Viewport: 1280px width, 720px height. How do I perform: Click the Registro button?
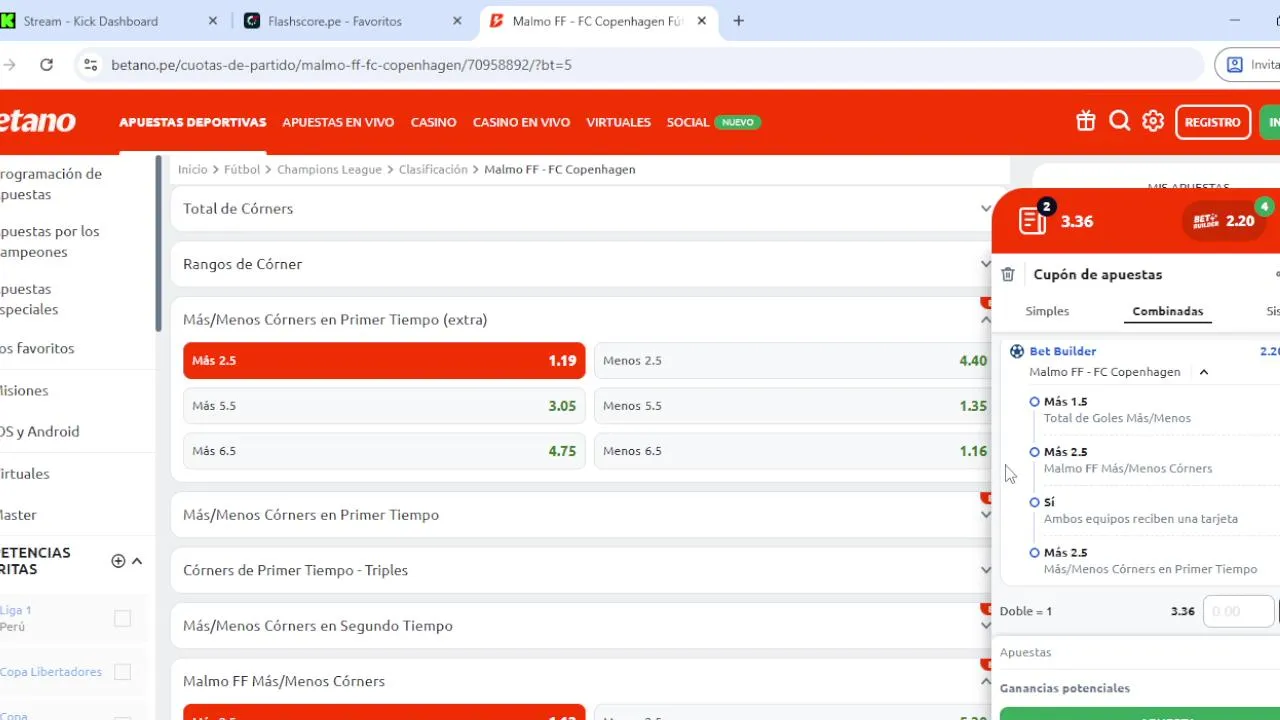(1212, 122)
